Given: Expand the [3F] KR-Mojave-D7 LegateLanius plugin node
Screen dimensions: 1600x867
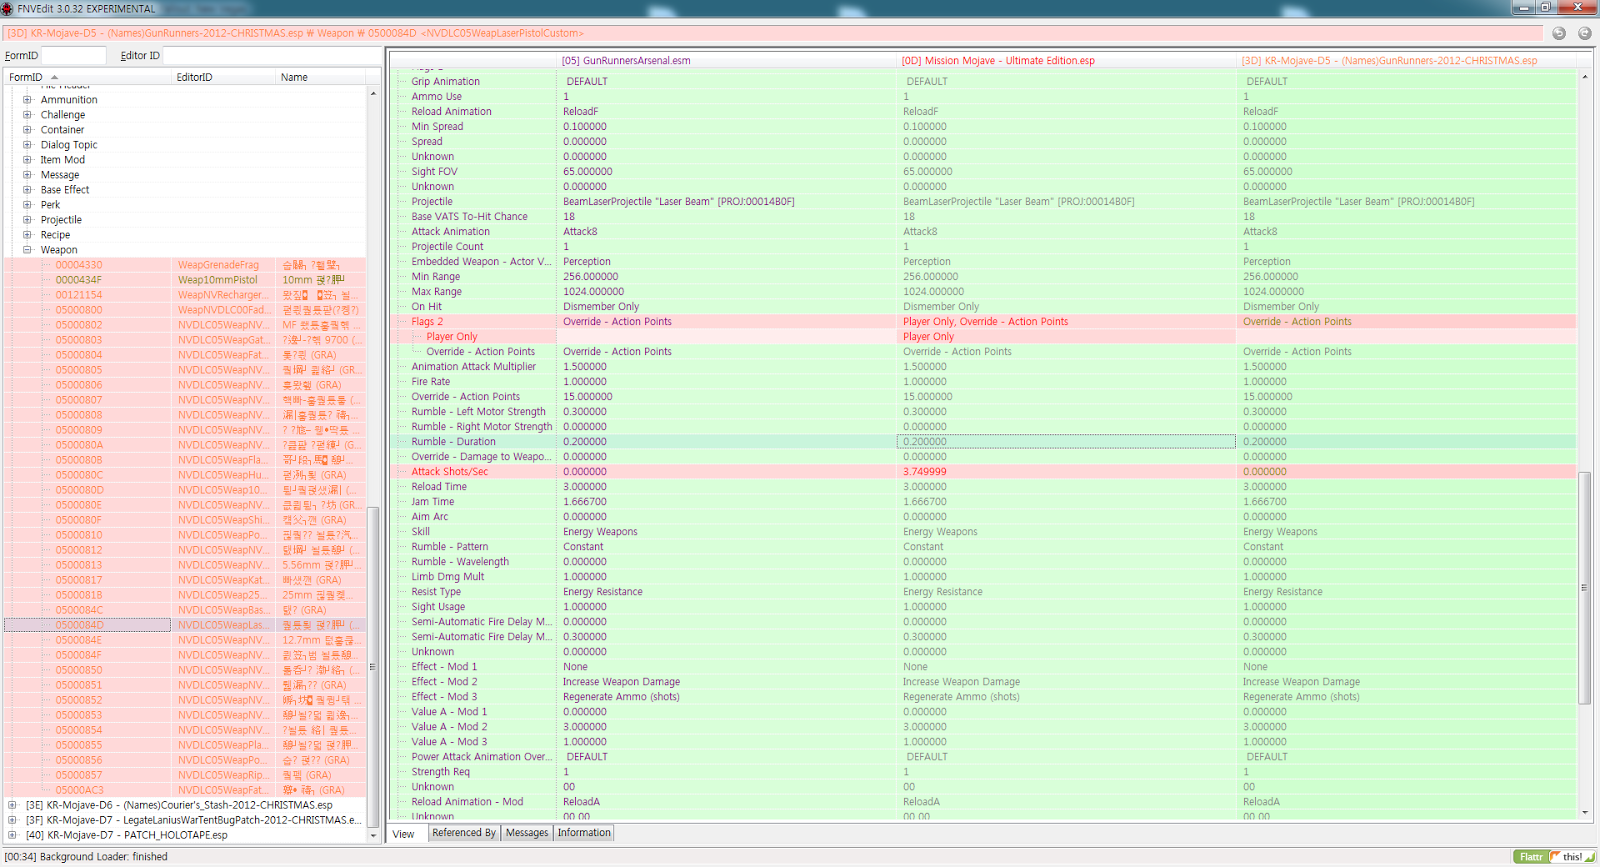Looking at the screenshot, I should click(12, 820).
